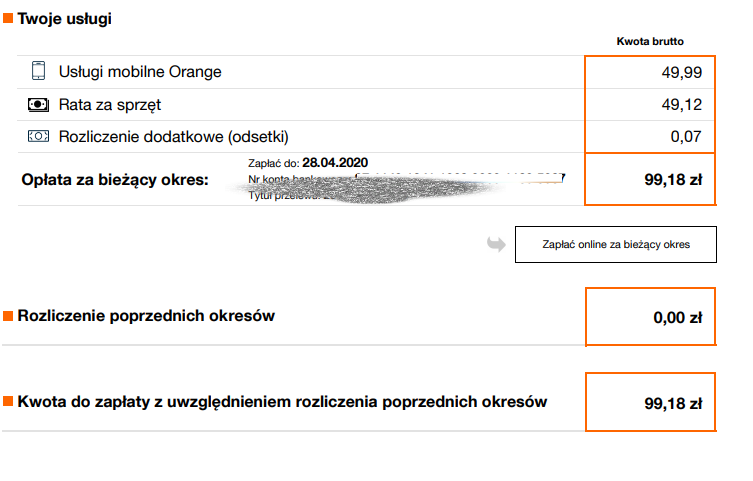Click the Kwota brutto column header
The width and height of the screenshot is (753, 481).
pos(650,41)
